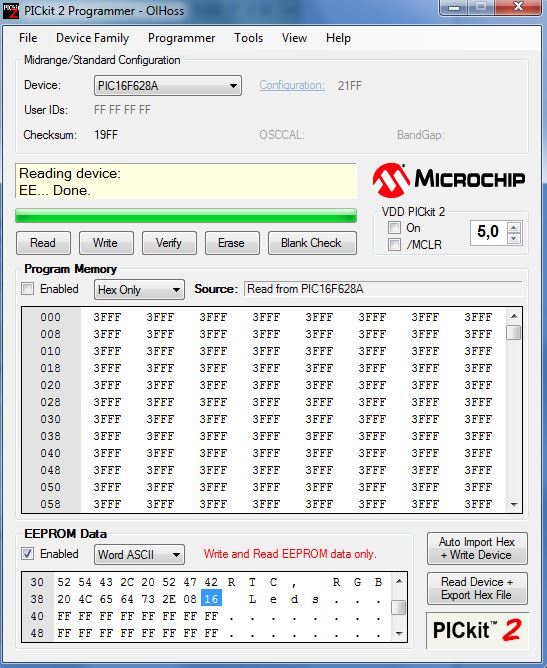Image resolution: width=547 pixels, height=668 pixels.
Task: Open the View menu
Action: (294, 38)
